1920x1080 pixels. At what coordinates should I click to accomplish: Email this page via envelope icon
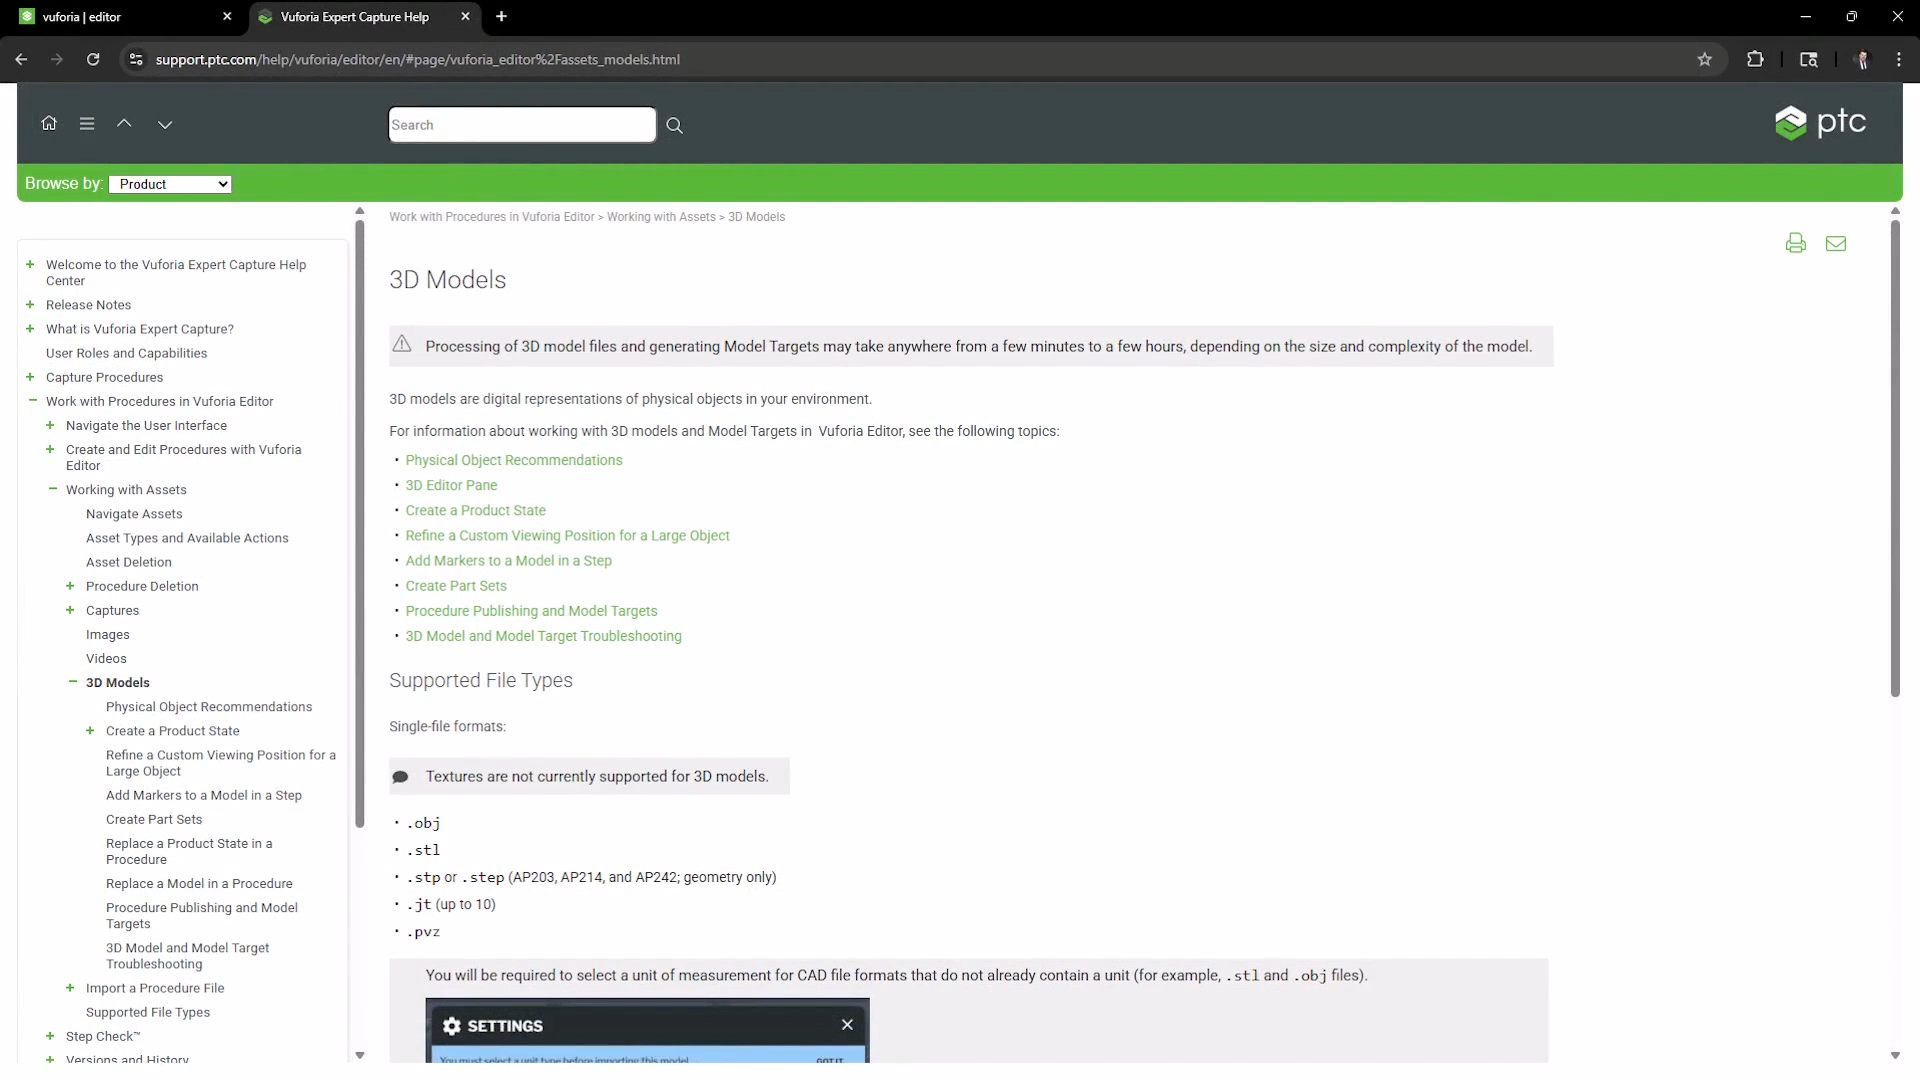click(x=1836, y=243)
